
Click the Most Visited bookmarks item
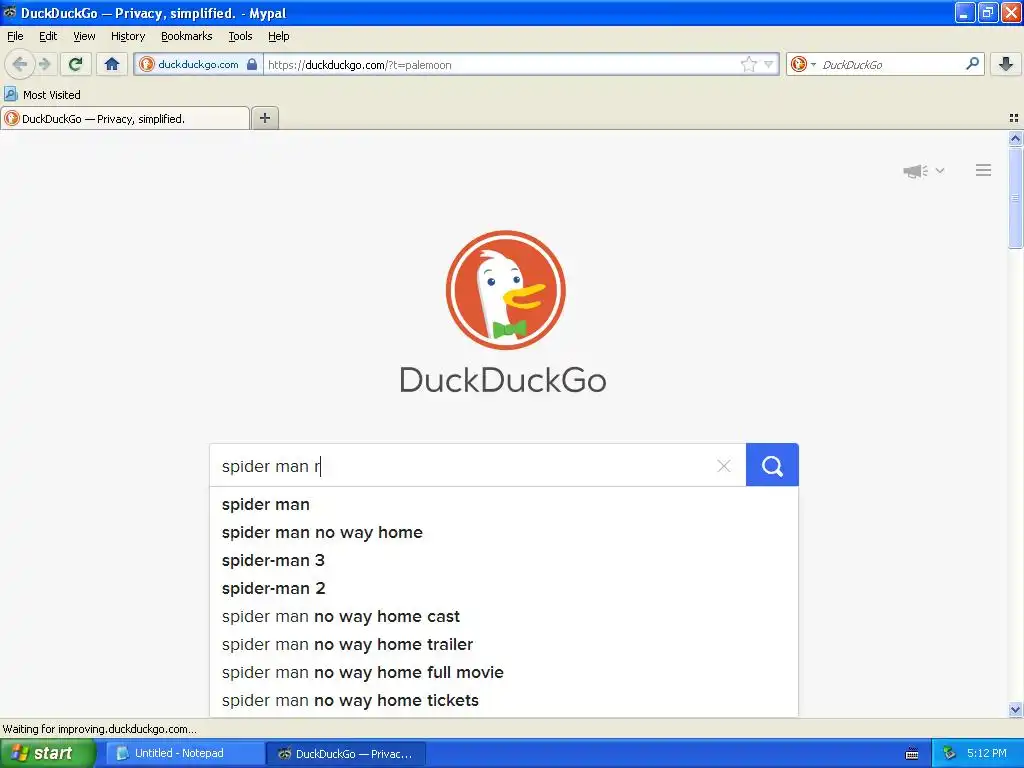pyautogui.click(x=42, y=95)
